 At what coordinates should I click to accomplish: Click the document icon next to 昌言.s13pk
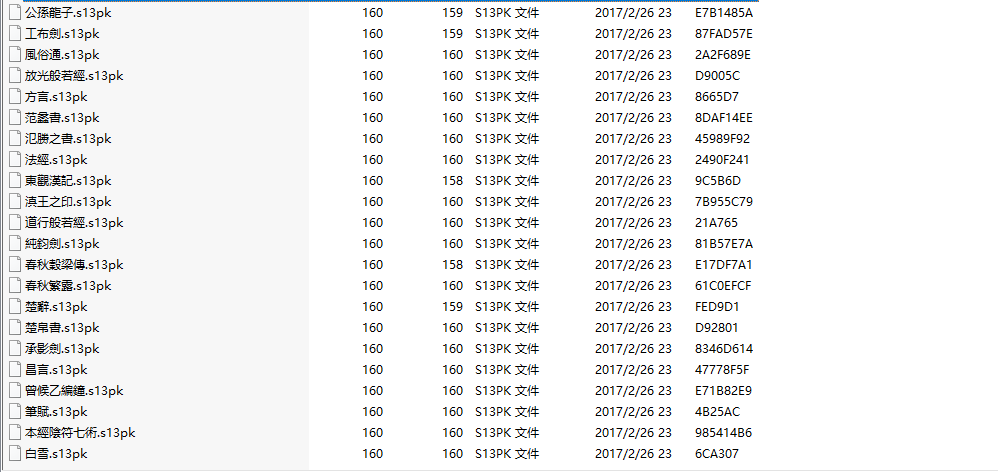[x=14, y=370]
